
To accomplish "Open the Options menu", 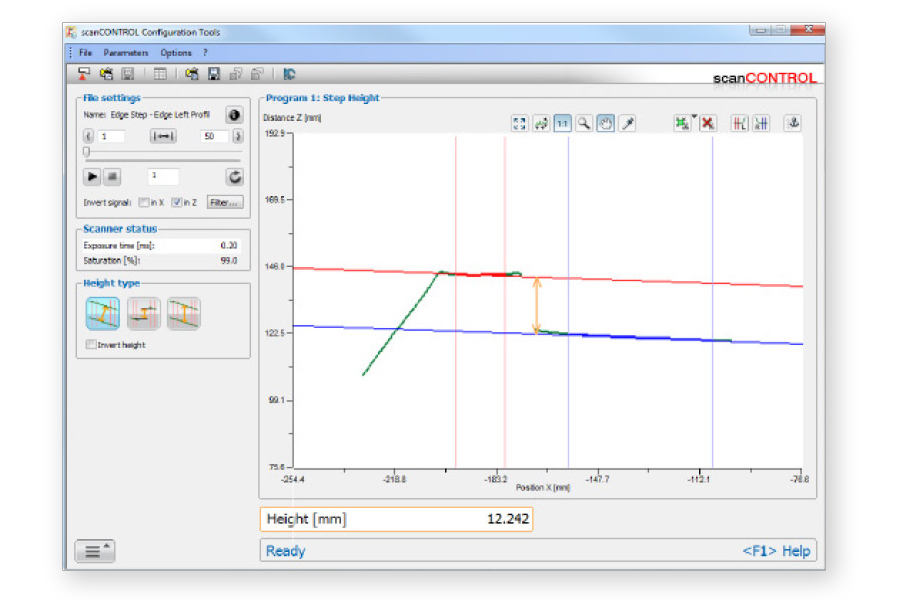I will click(x=176, y=52).
